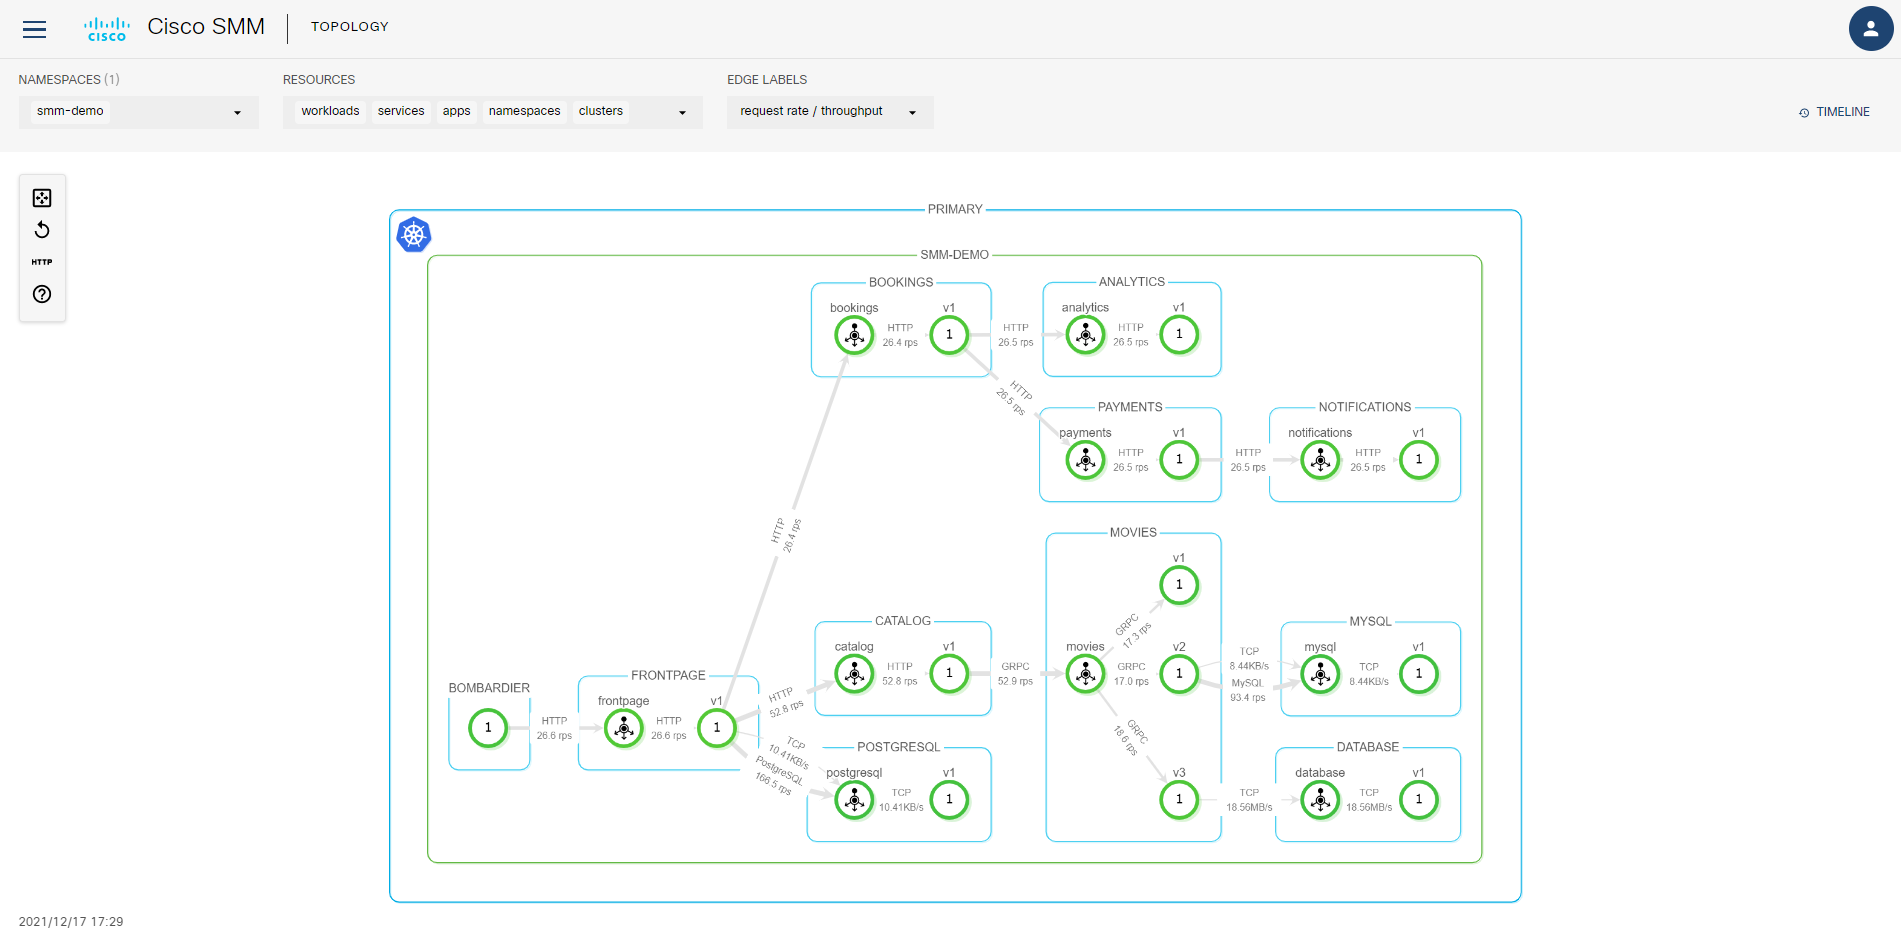1901x937 pixels.
Task: Click the movies v1 workload node
Action: click(x=1179, y=585)
